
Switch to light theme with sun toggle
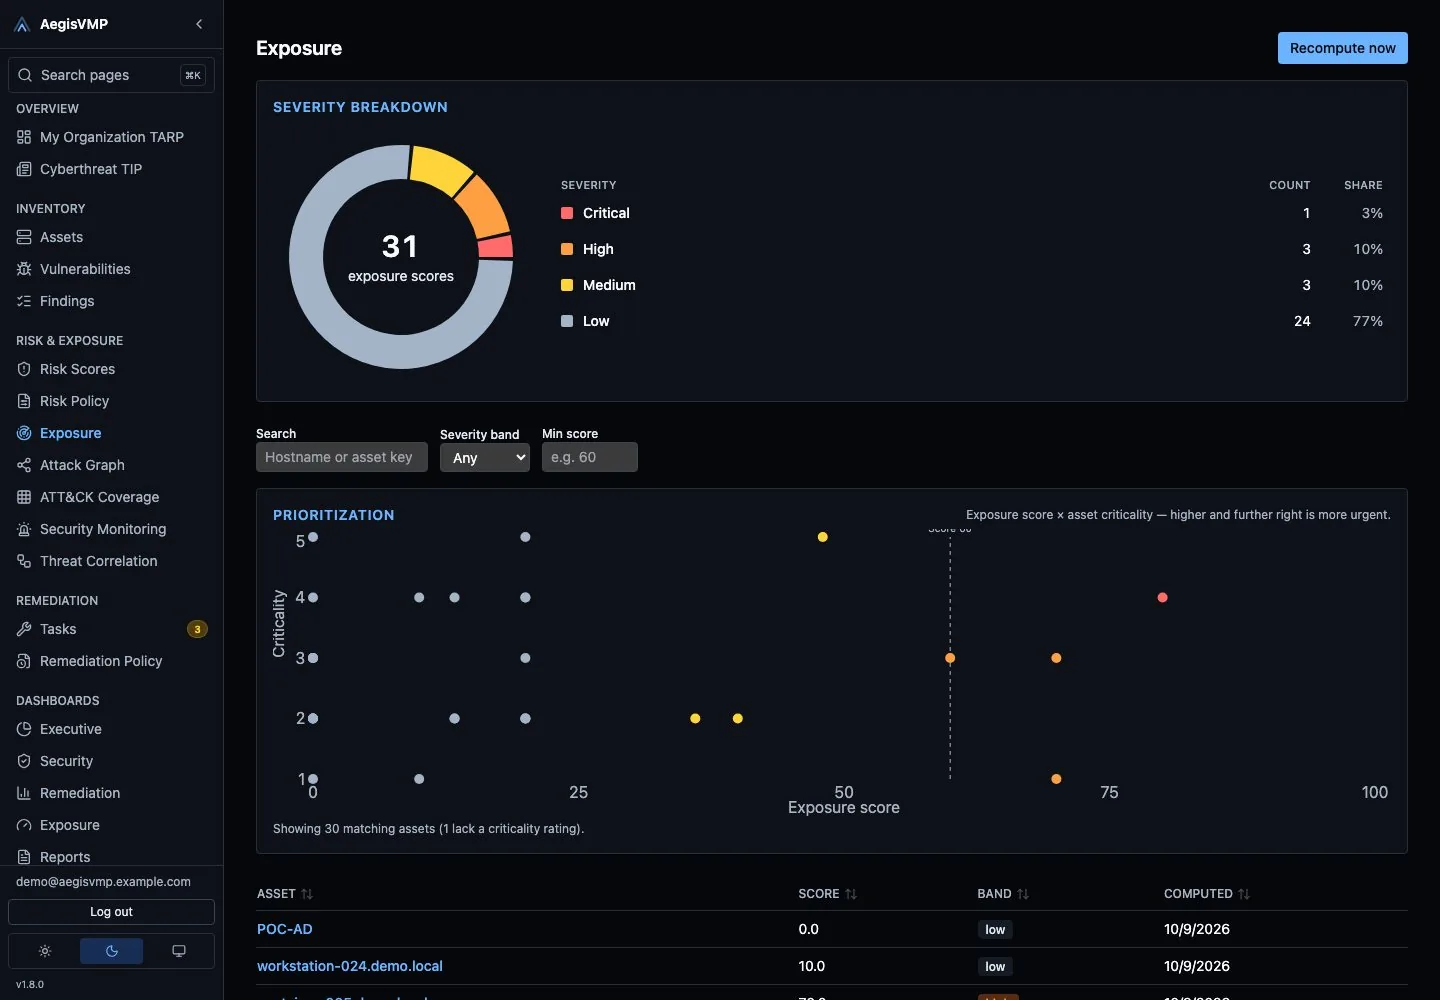coord(45,951)
